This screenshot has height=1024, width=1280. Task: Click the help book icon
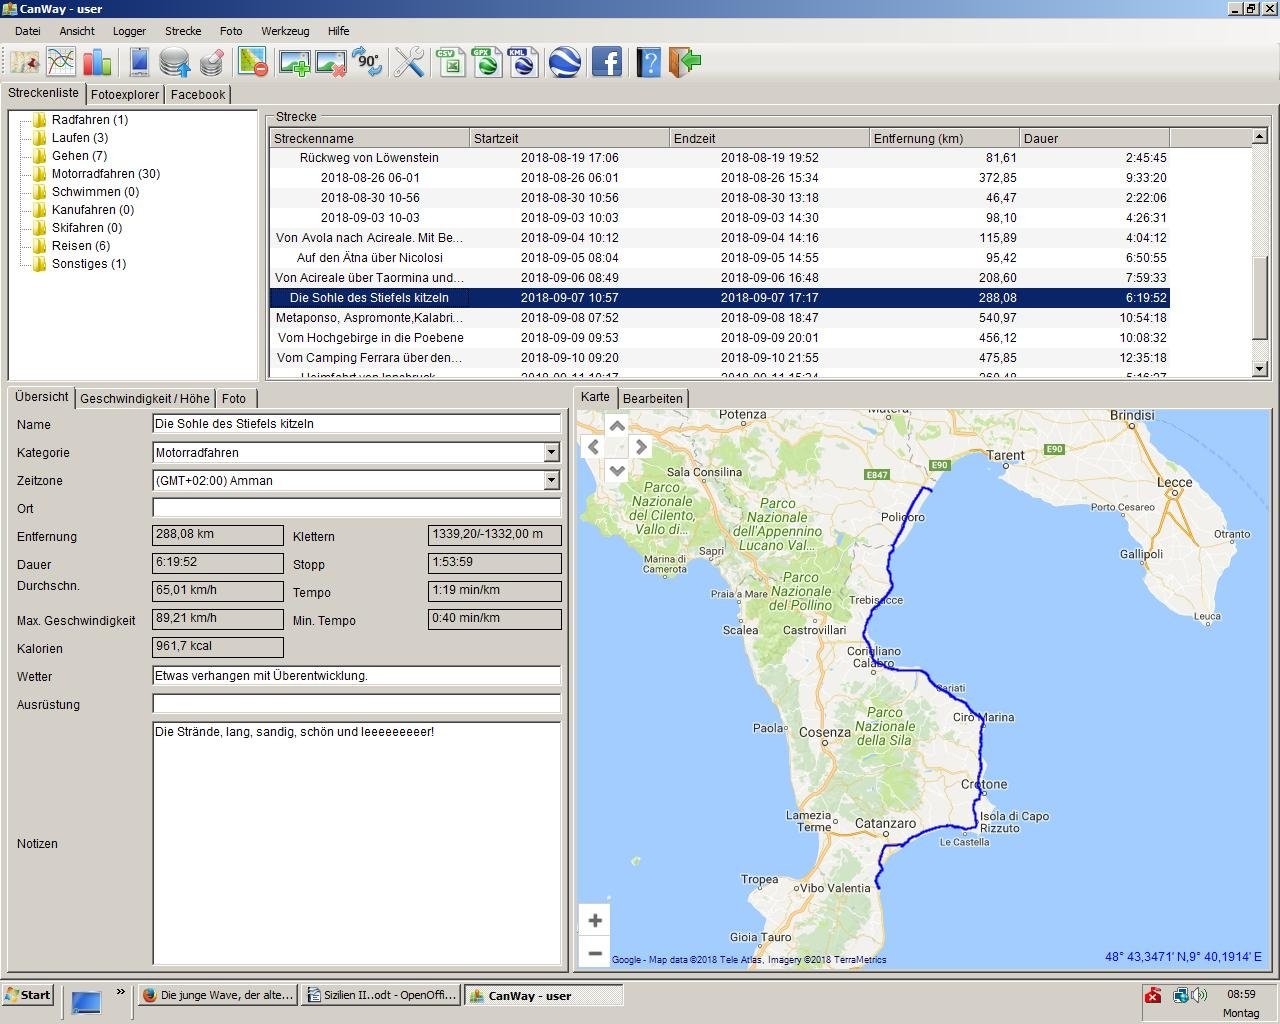pyautogui.click(x=648, y=62)
